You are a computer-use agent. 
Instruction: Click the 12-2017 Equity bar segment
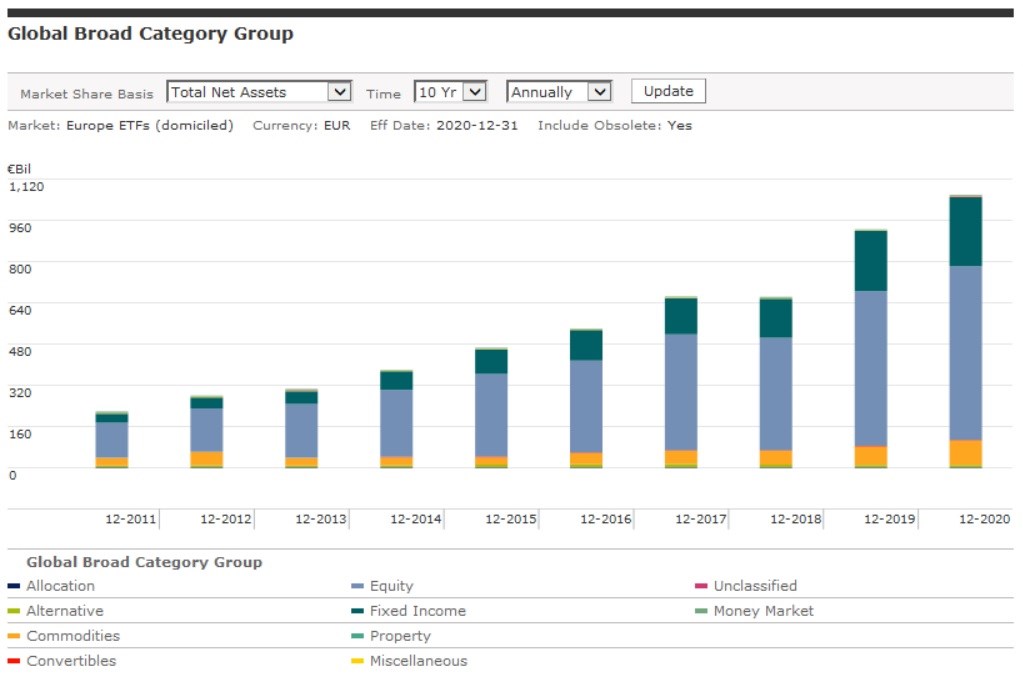coord(680,391)
